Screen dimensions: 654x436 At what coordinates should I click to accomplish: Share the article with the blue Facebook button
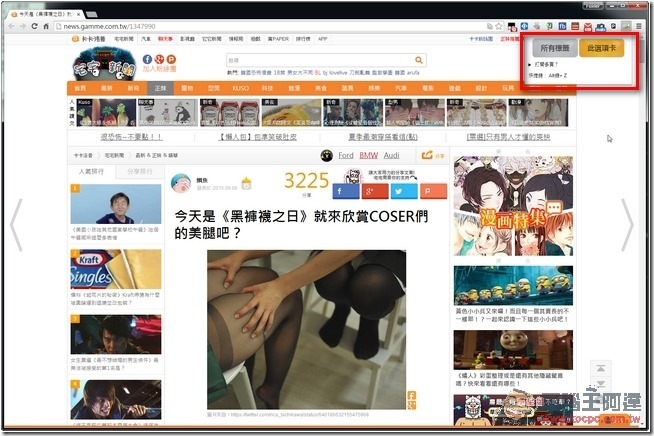click(346, 192)
